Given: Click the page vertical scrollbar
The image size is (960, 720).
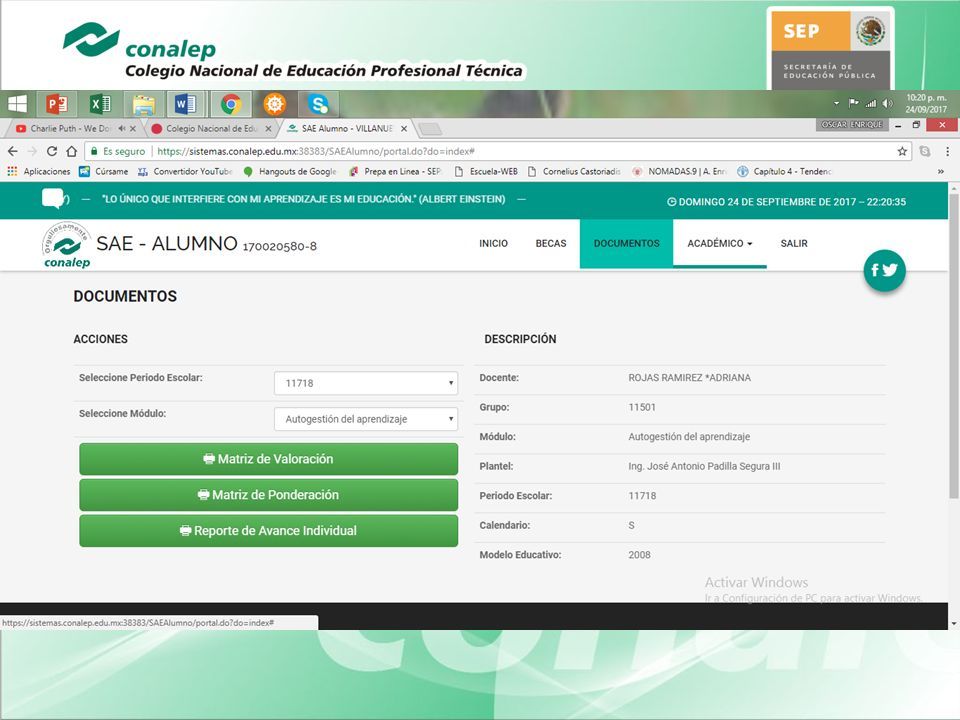Looking at the screenshot, I should [953, 346].
